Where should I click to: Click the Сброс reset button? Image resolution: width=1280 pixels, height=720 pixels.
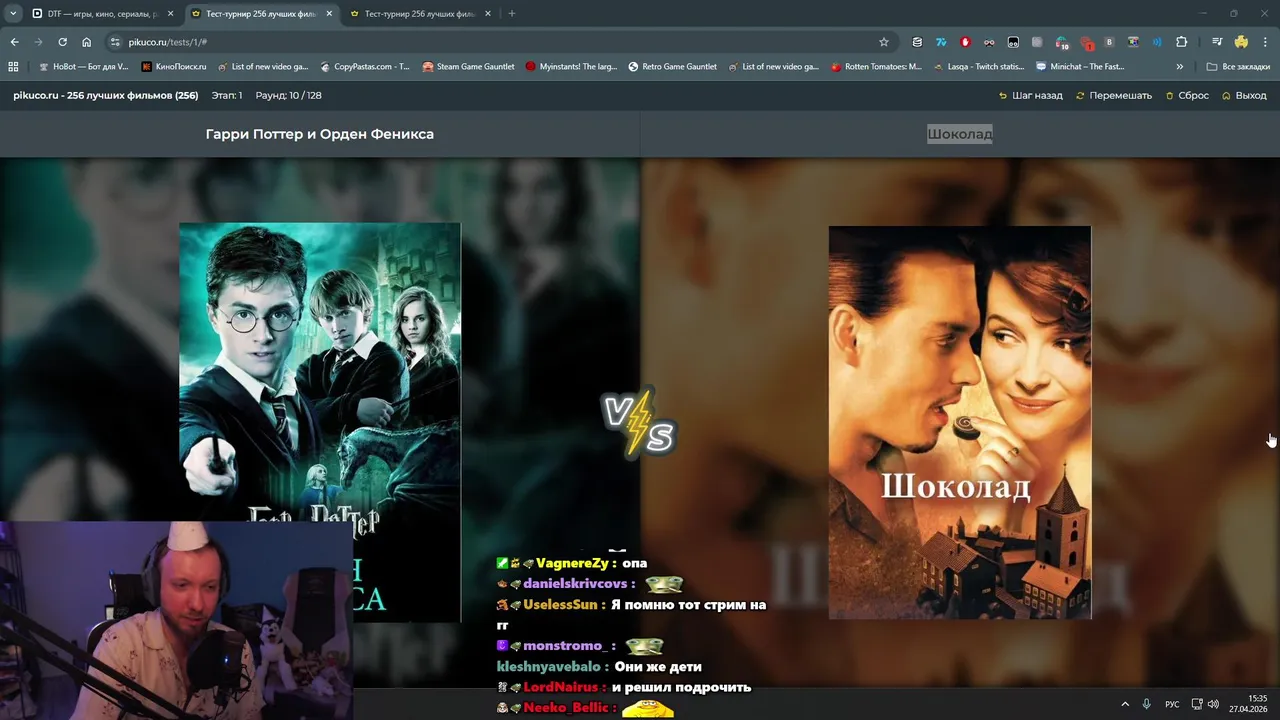(x=1187, y=96)
